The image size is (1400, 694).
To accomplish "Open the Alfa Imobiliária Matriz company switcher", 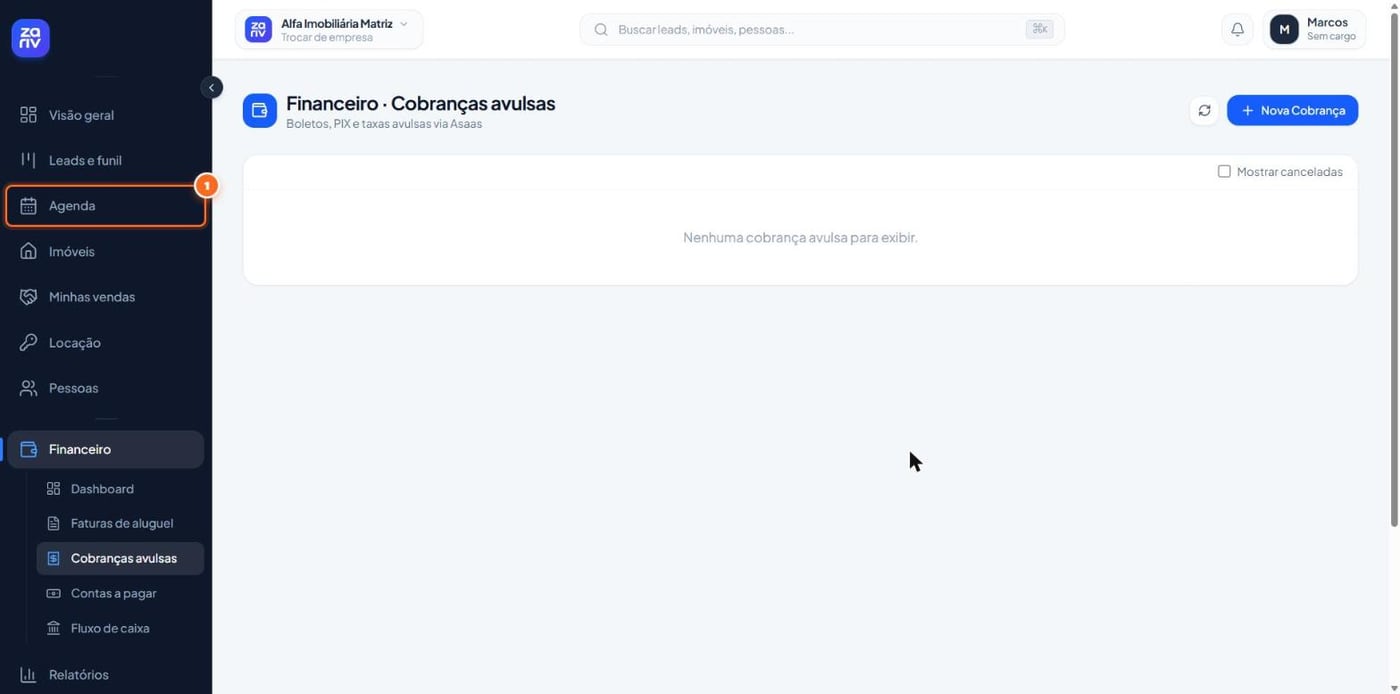I will pyautogui.click(x=329, y=29).
